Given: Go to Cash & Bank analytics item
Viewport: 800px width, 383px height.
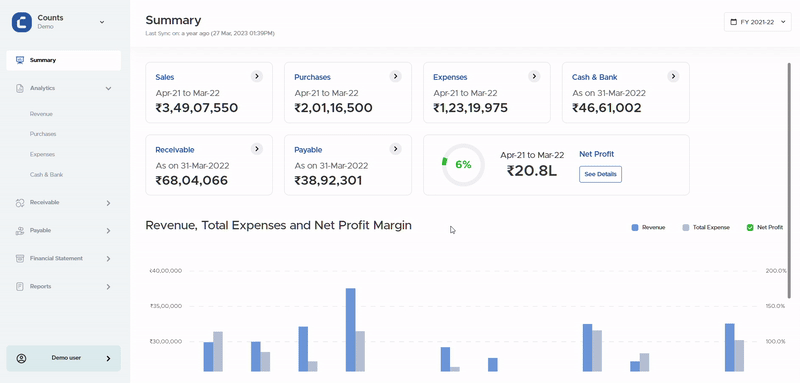Looking at the screenshot, I should (x=46, y=175).
